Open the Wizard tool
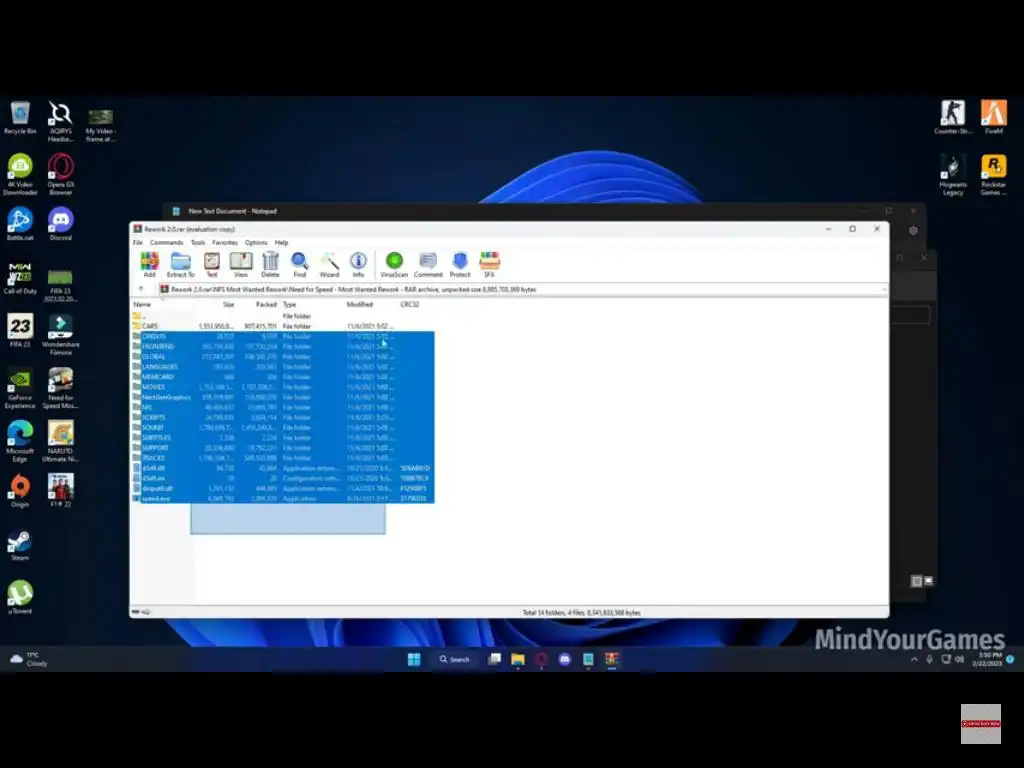Screen dimensions: 1024x768 329,264
